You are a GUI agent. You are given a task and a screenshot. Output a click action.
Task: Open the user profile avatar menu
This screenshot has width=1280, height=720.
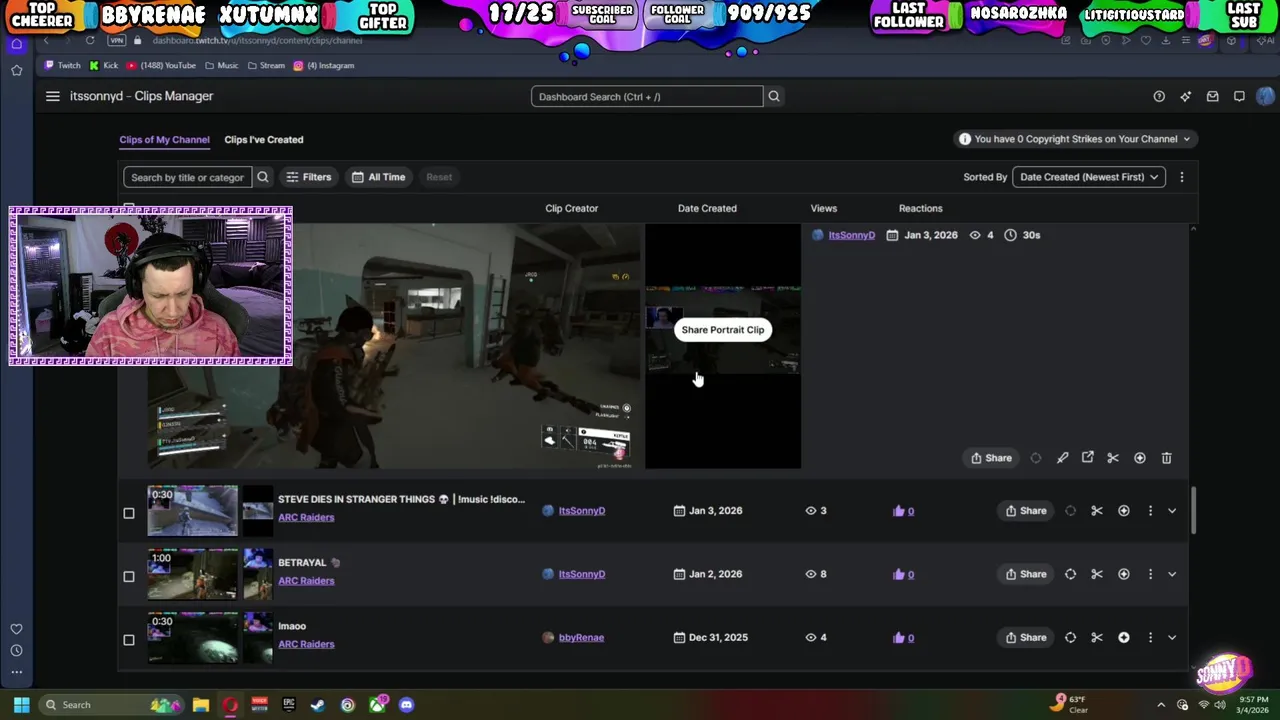click(1266, 96)
